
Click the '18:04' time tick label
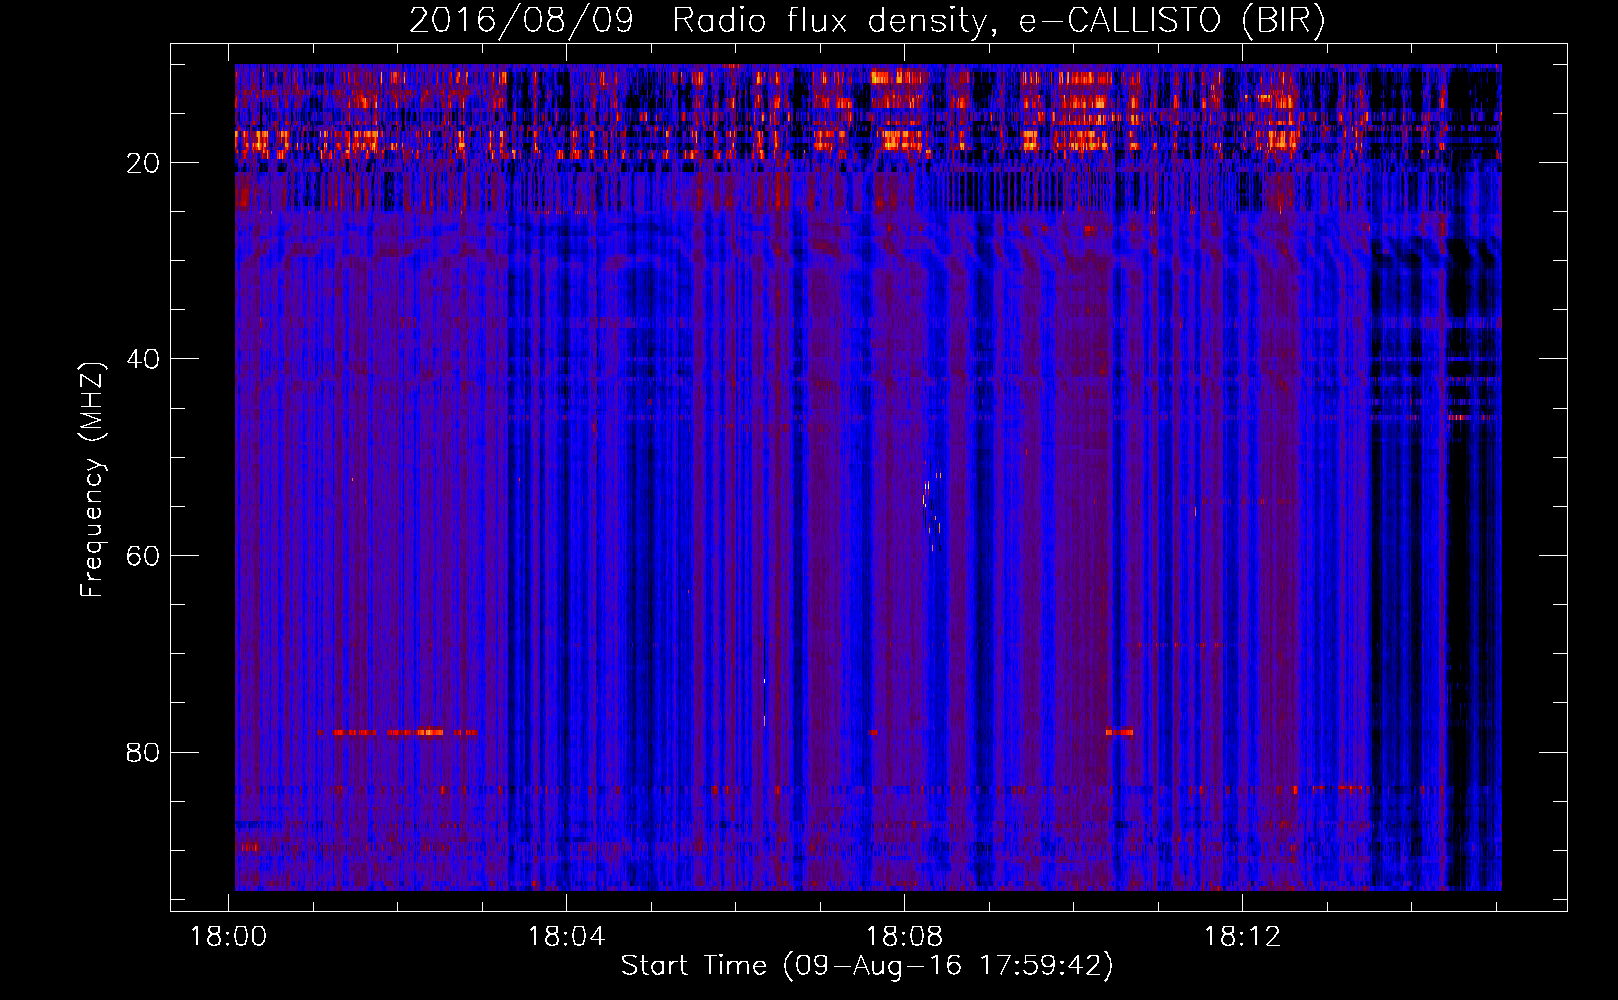[x=567, y=937]
